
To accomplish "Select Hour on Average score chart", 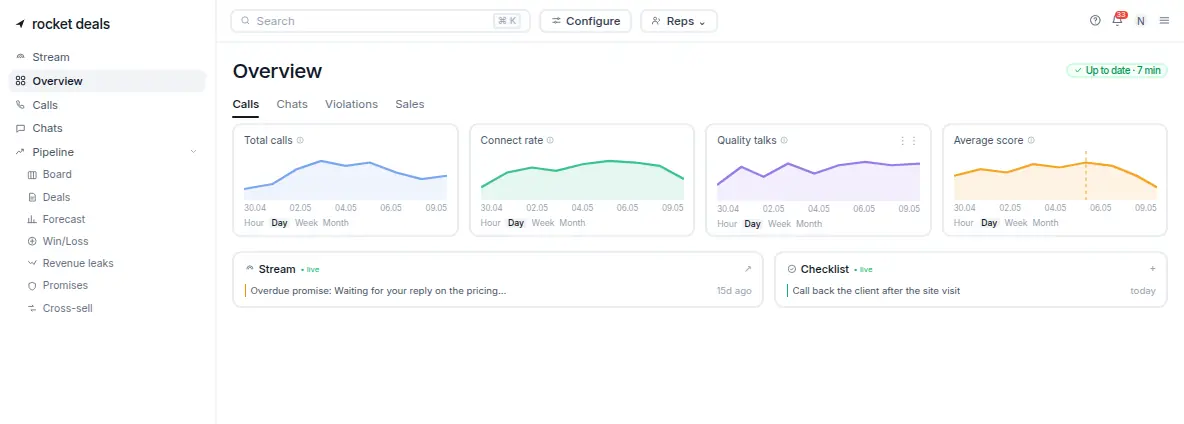I will 964,223.
